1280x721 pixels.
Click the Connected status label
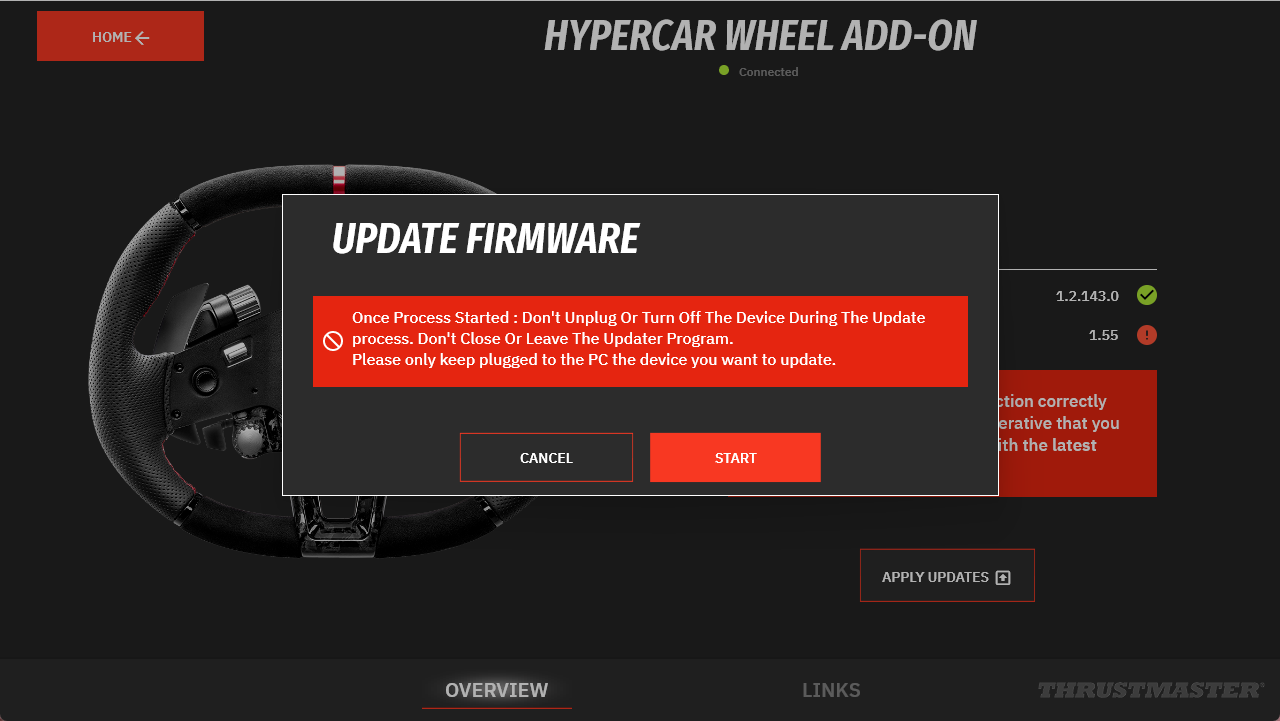768,72
